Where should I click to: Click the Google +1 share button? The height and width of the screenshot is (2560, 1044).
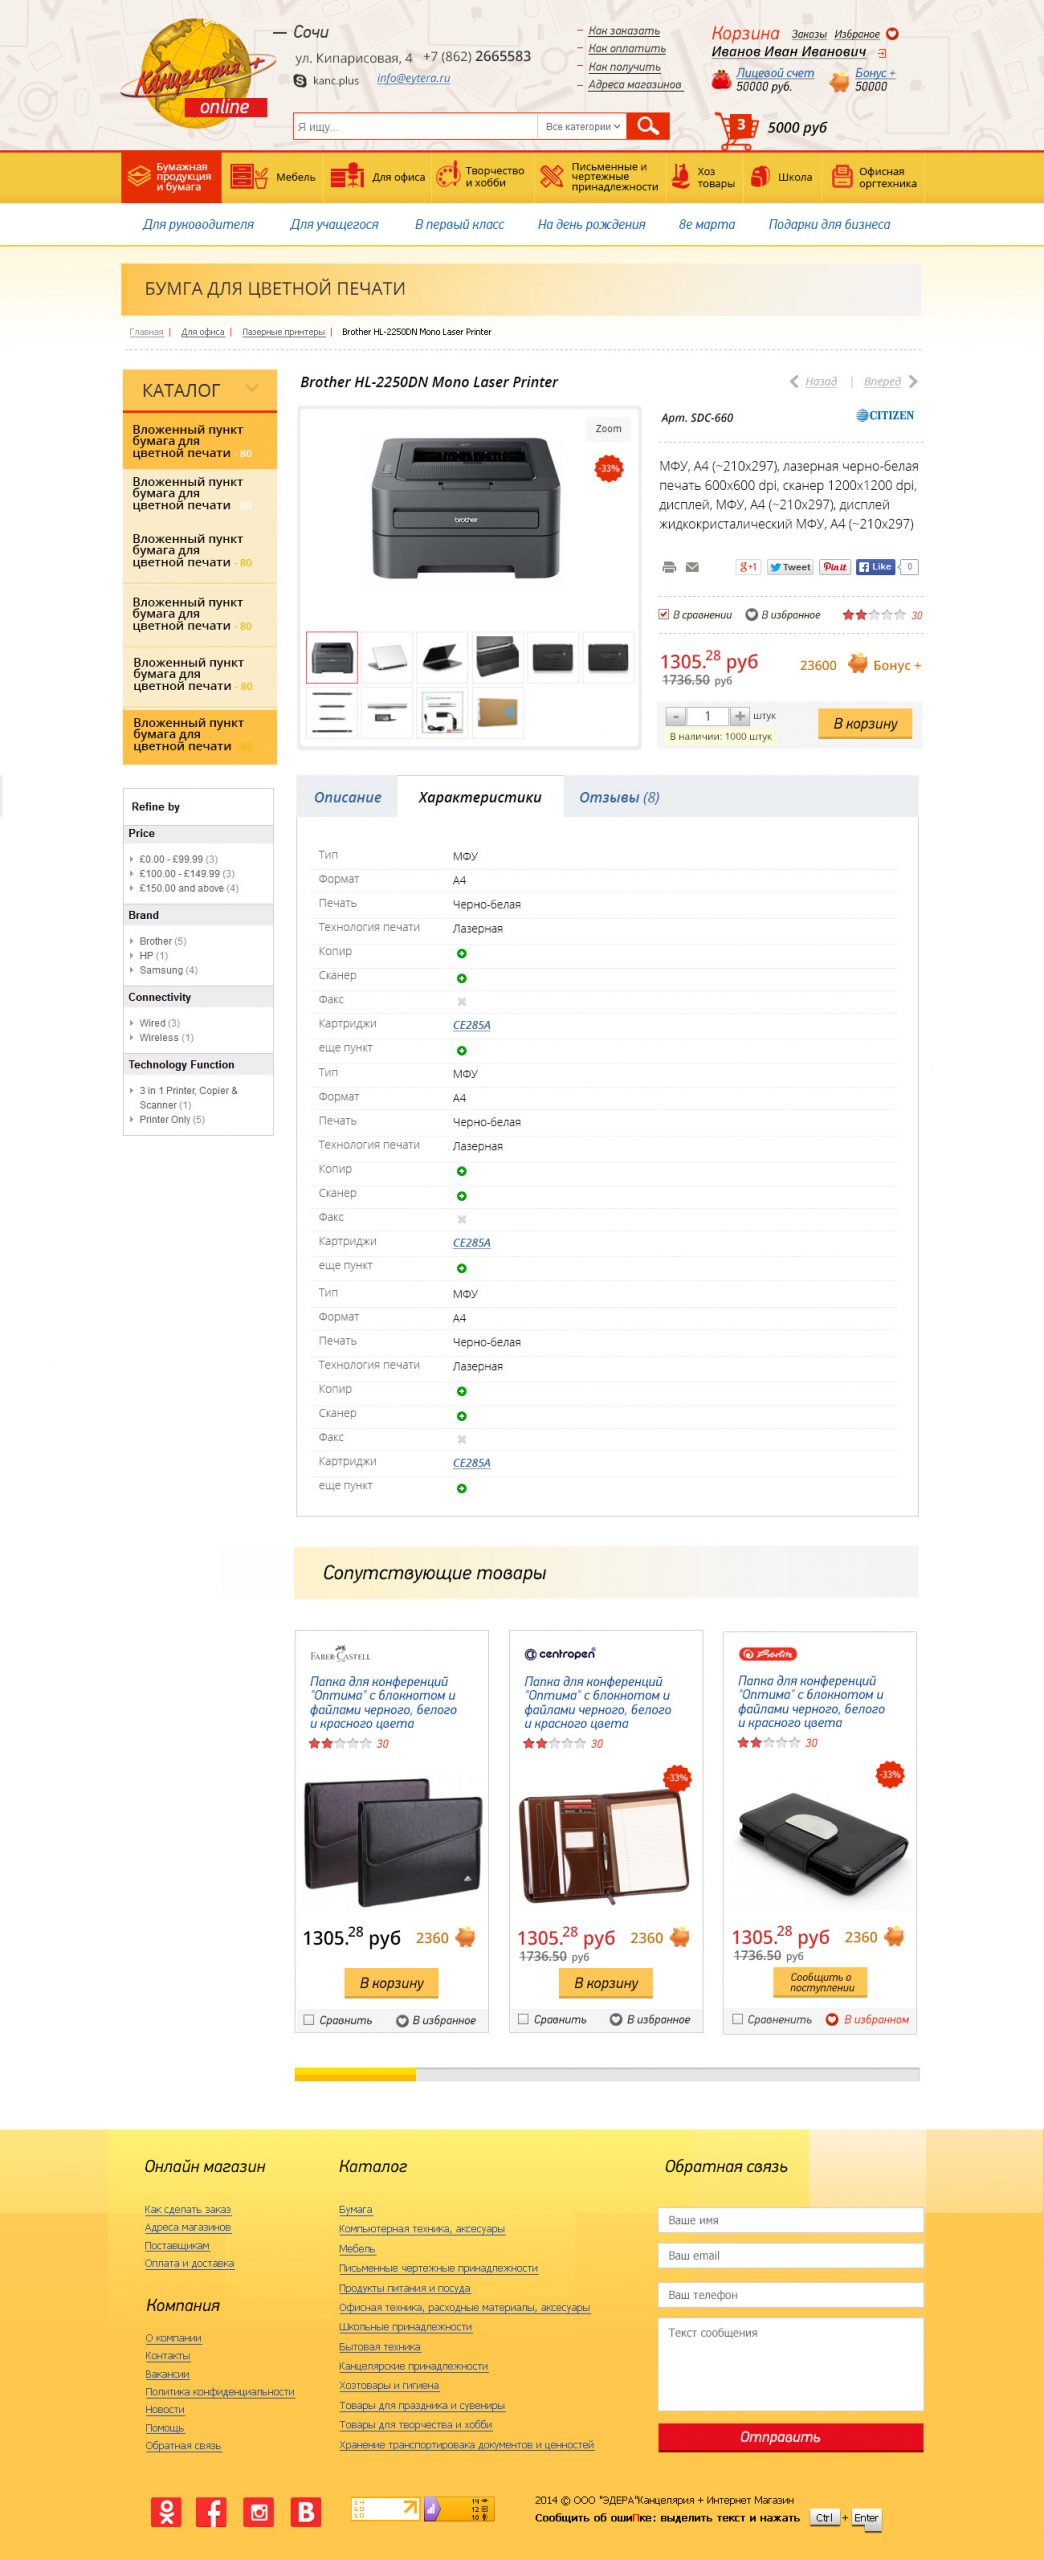748,567
